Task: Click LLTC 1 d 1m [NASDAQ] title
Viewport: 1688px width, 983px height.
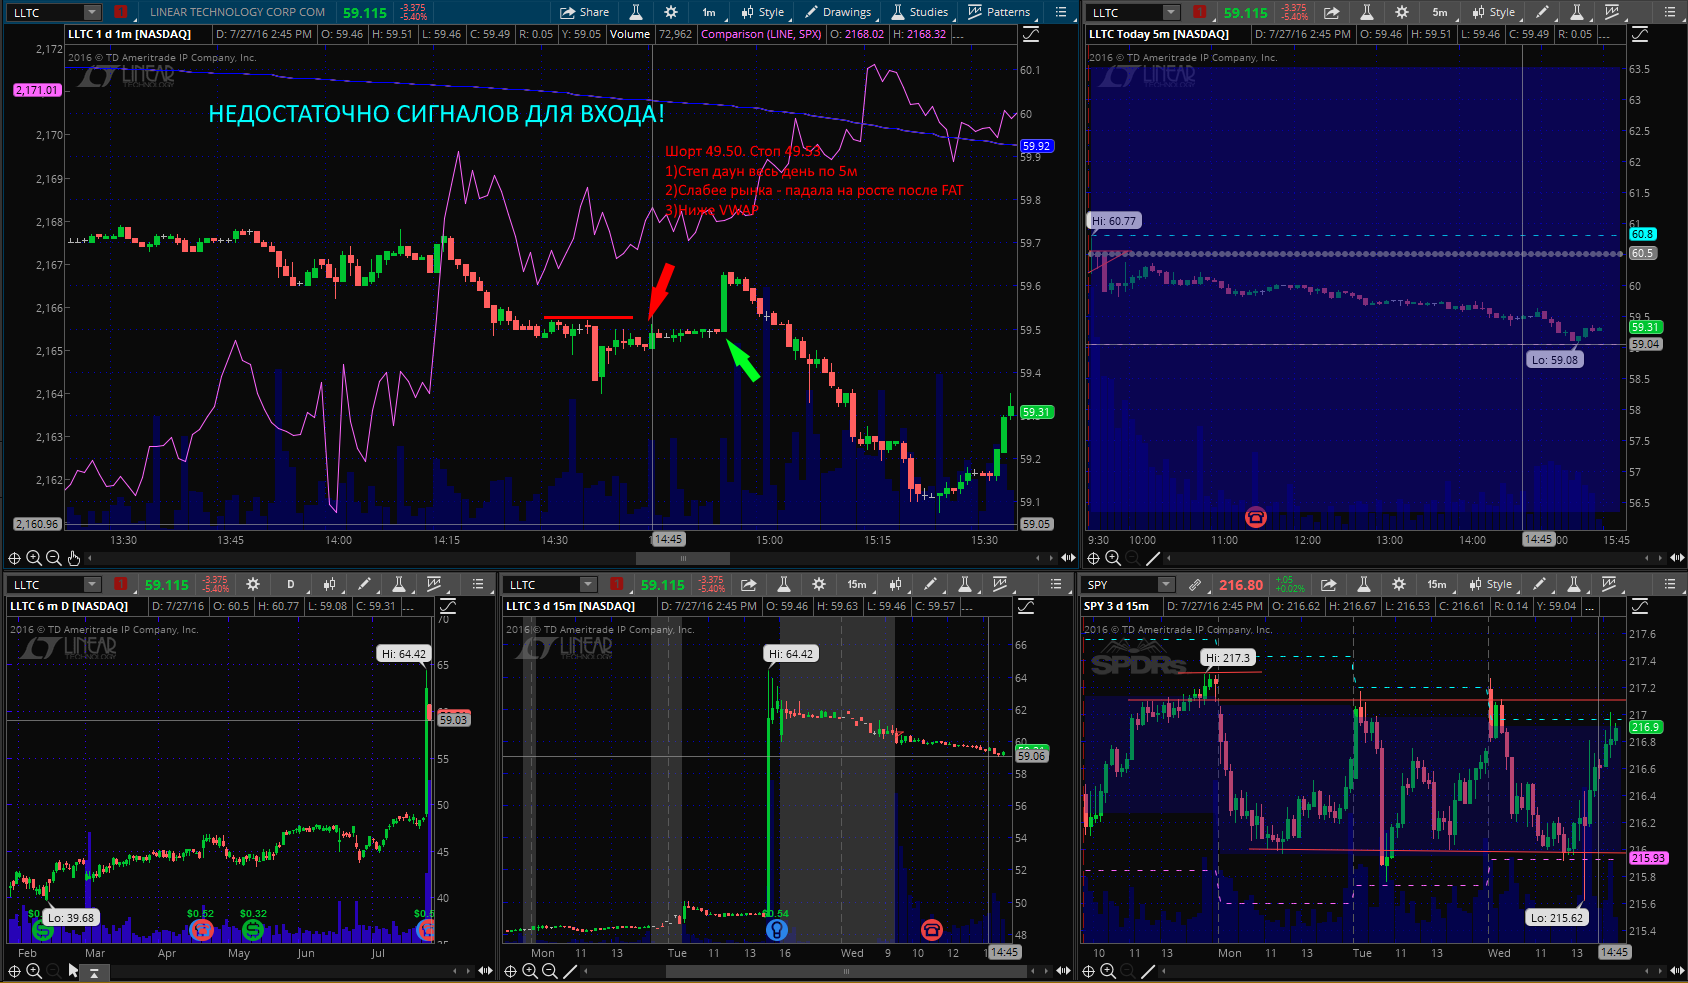Action: [x=129, y=34]
